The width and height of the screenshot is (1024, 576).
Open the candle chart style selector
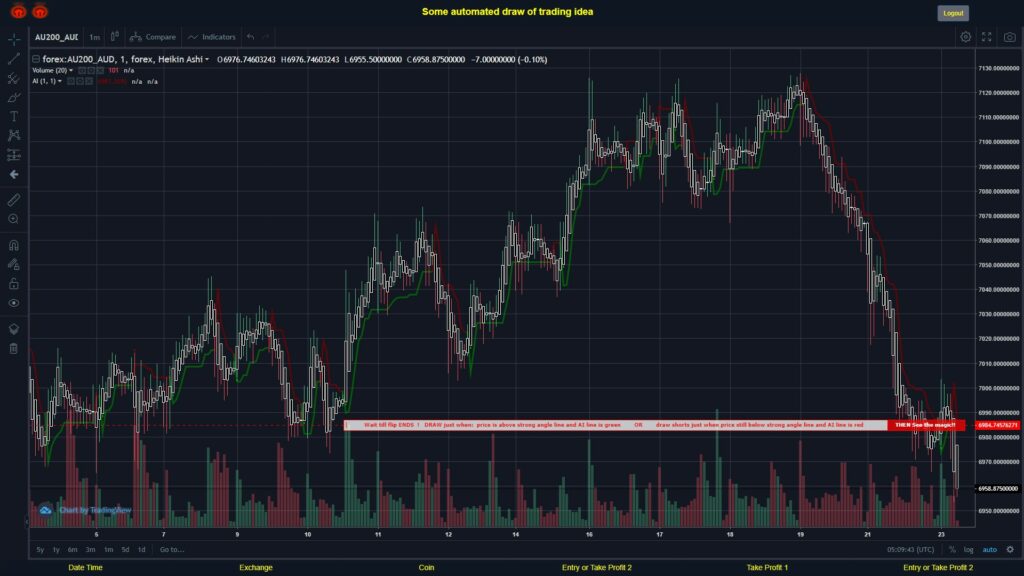pyautogui.click(x=114, y=37)
